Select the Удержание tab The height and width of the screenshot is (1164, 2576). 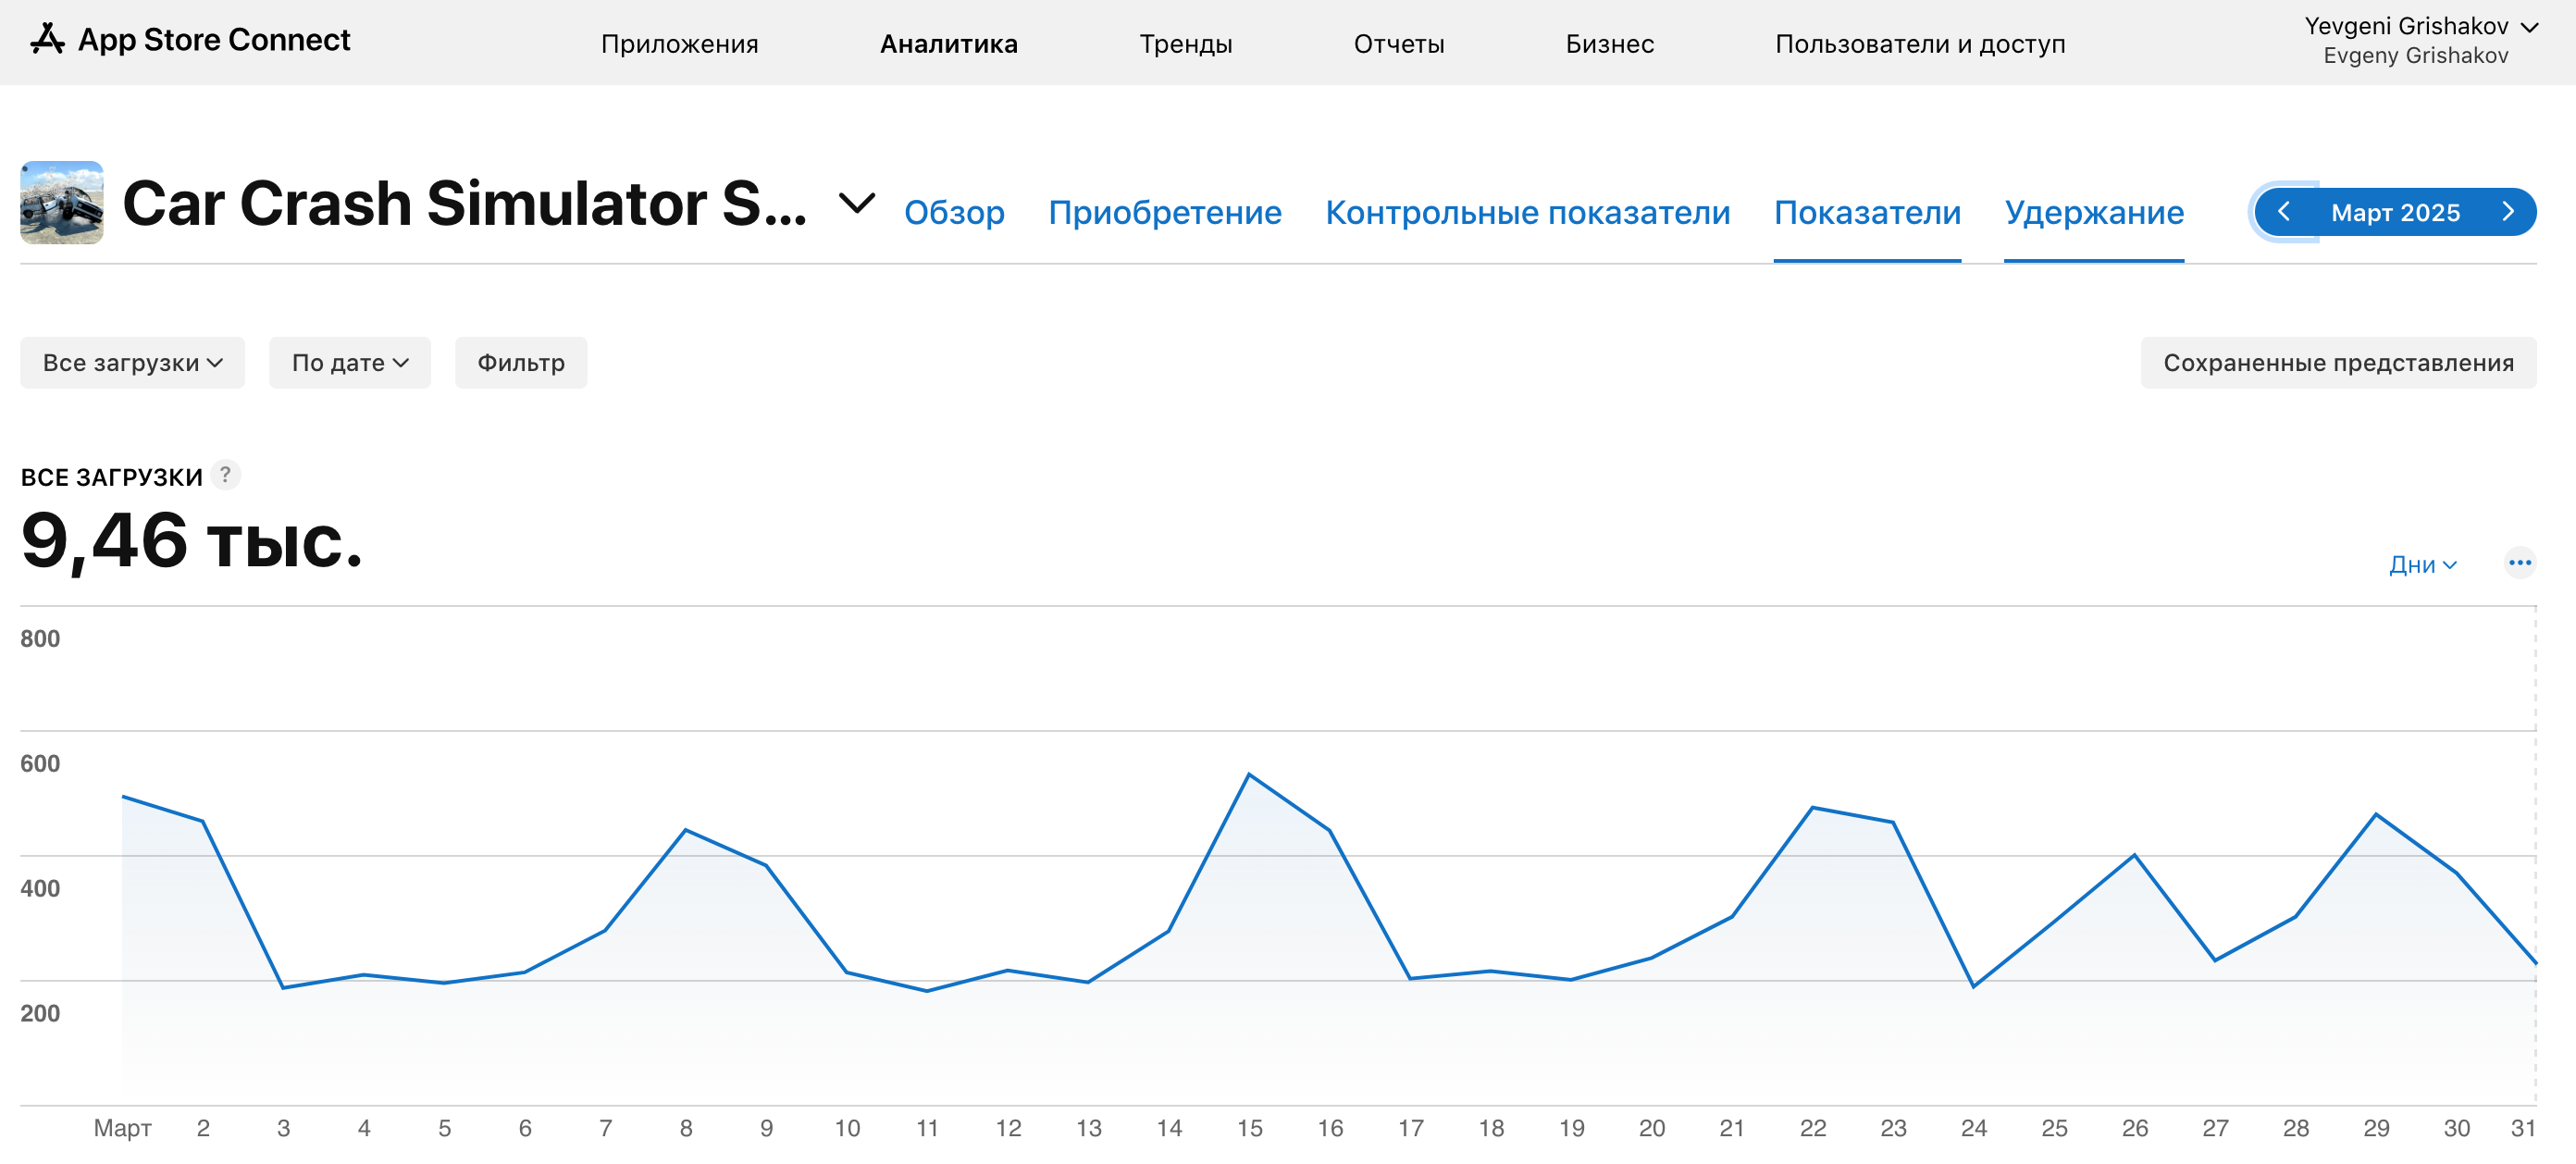point(2093,213)
